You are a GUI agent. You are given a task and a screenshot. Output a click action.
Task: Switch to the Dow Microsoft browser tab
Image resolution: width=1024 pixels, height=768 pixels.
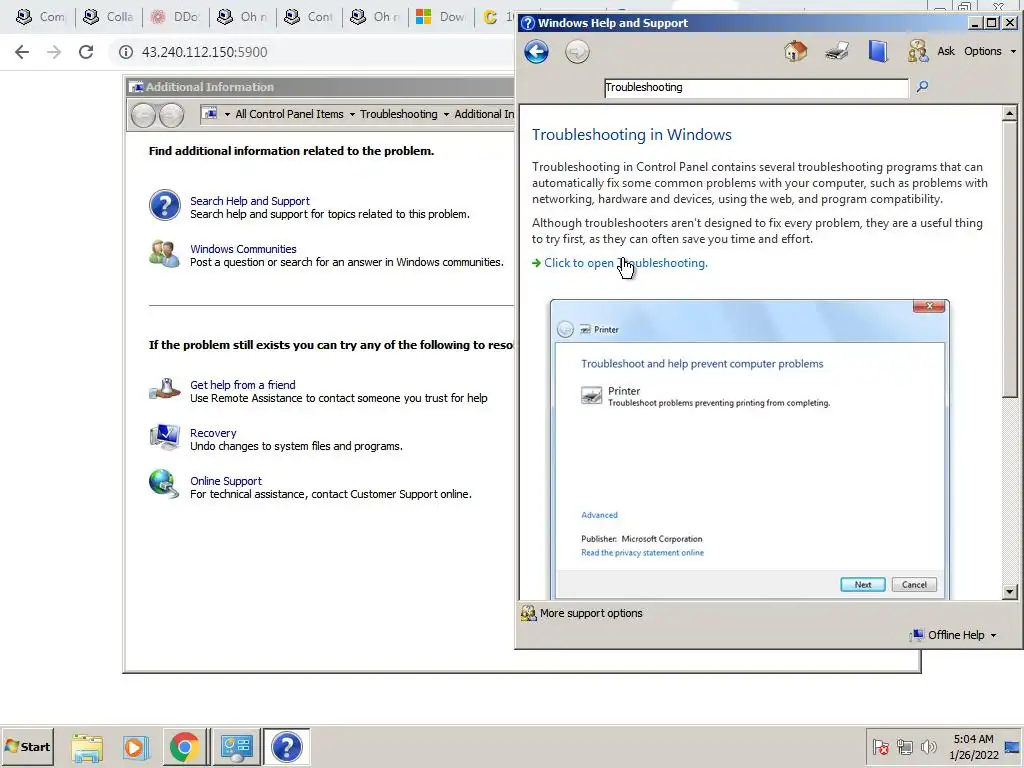click(441, 17)
